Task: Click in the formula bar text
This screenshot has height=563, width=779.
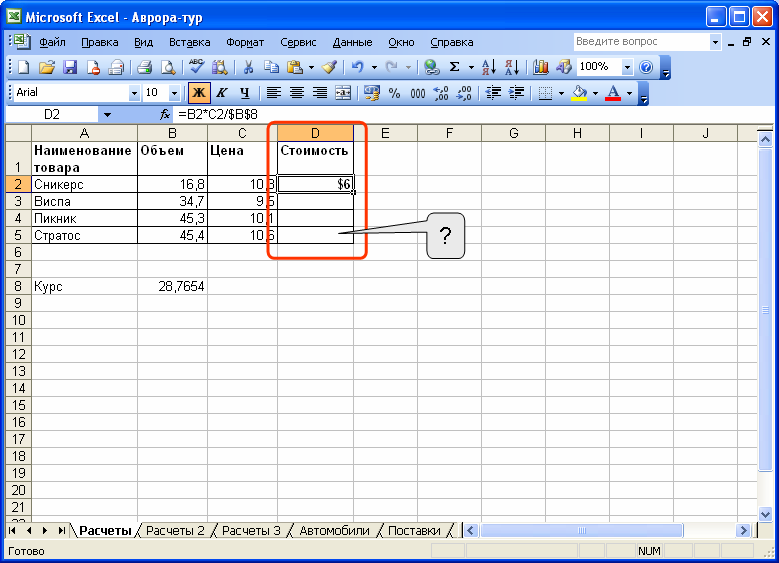Action: 218,115
